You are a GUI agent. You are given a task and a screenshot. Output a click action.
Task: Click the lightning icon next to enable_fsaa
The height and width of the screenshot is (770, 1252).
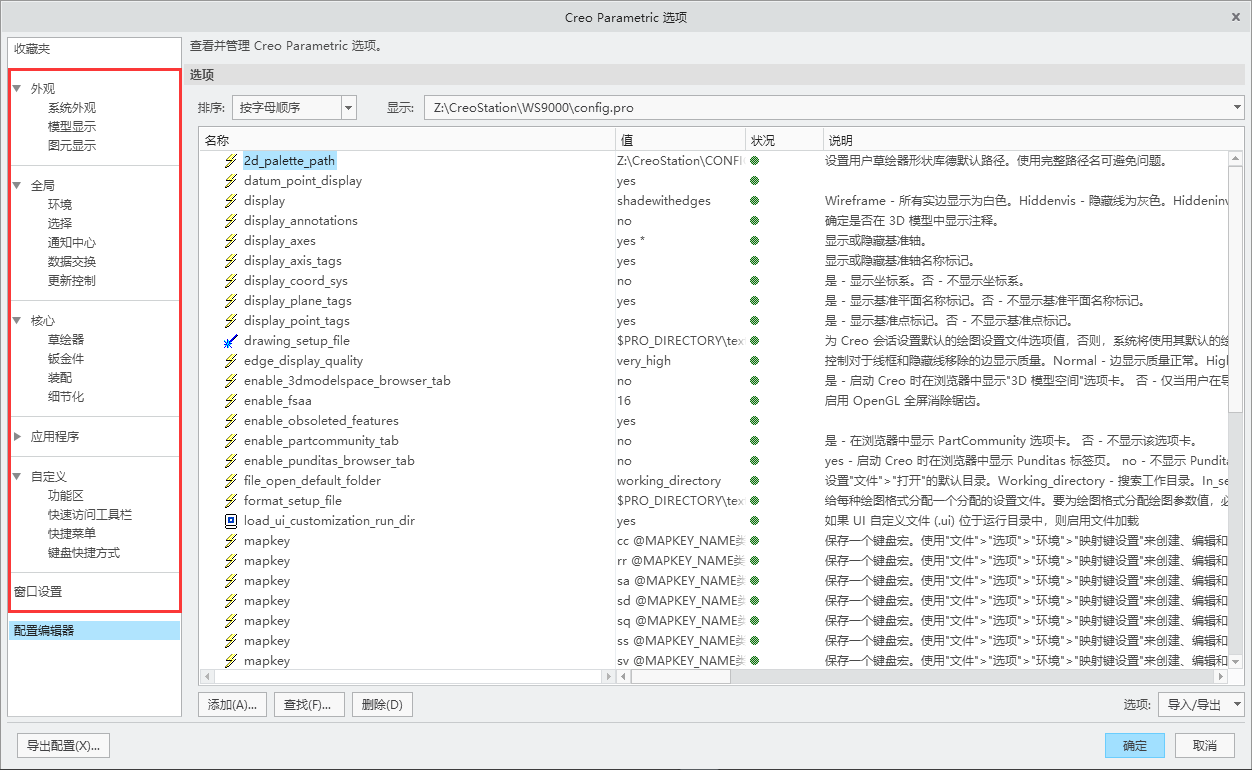point(233,400)
